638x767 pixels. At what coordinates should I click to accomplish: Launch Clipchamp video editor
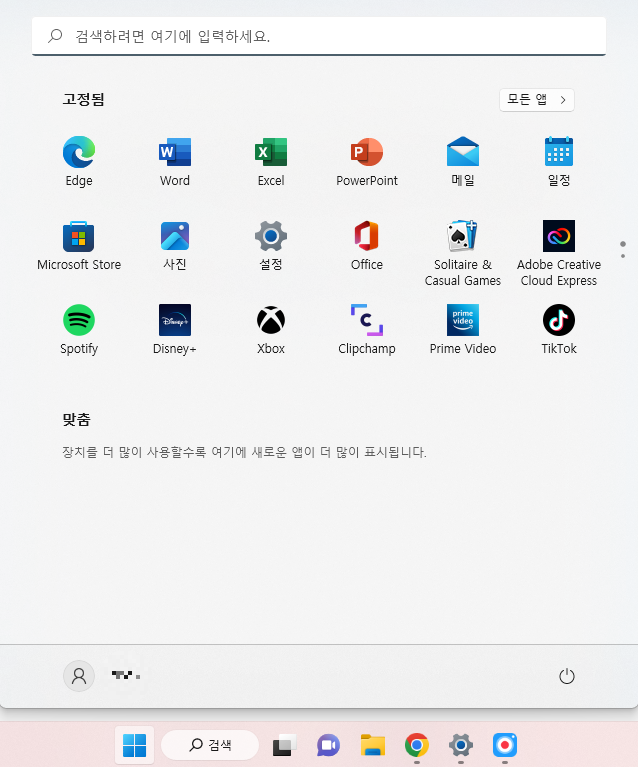(x=366, y=330)
